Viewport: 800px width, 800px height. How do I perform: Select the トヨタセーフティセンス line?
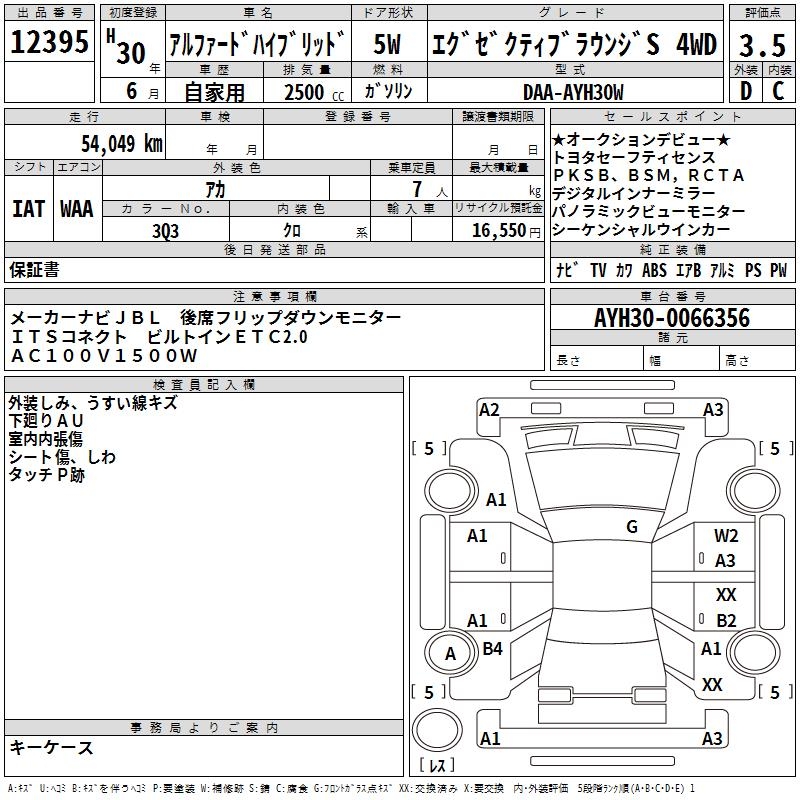pyautogui.click(x=634, y=157)
